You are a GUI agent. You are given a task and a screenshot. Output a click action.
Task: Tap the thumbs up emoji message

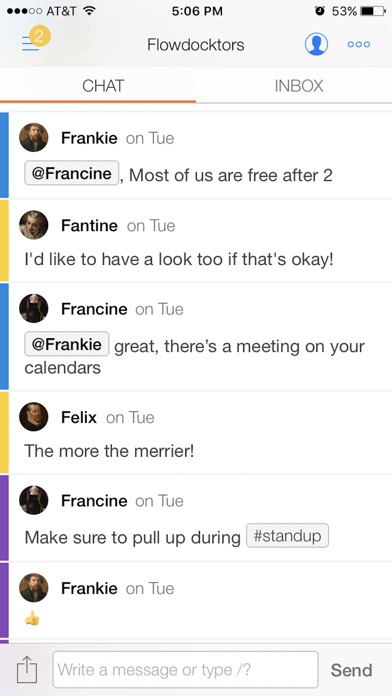pos(32,618)
